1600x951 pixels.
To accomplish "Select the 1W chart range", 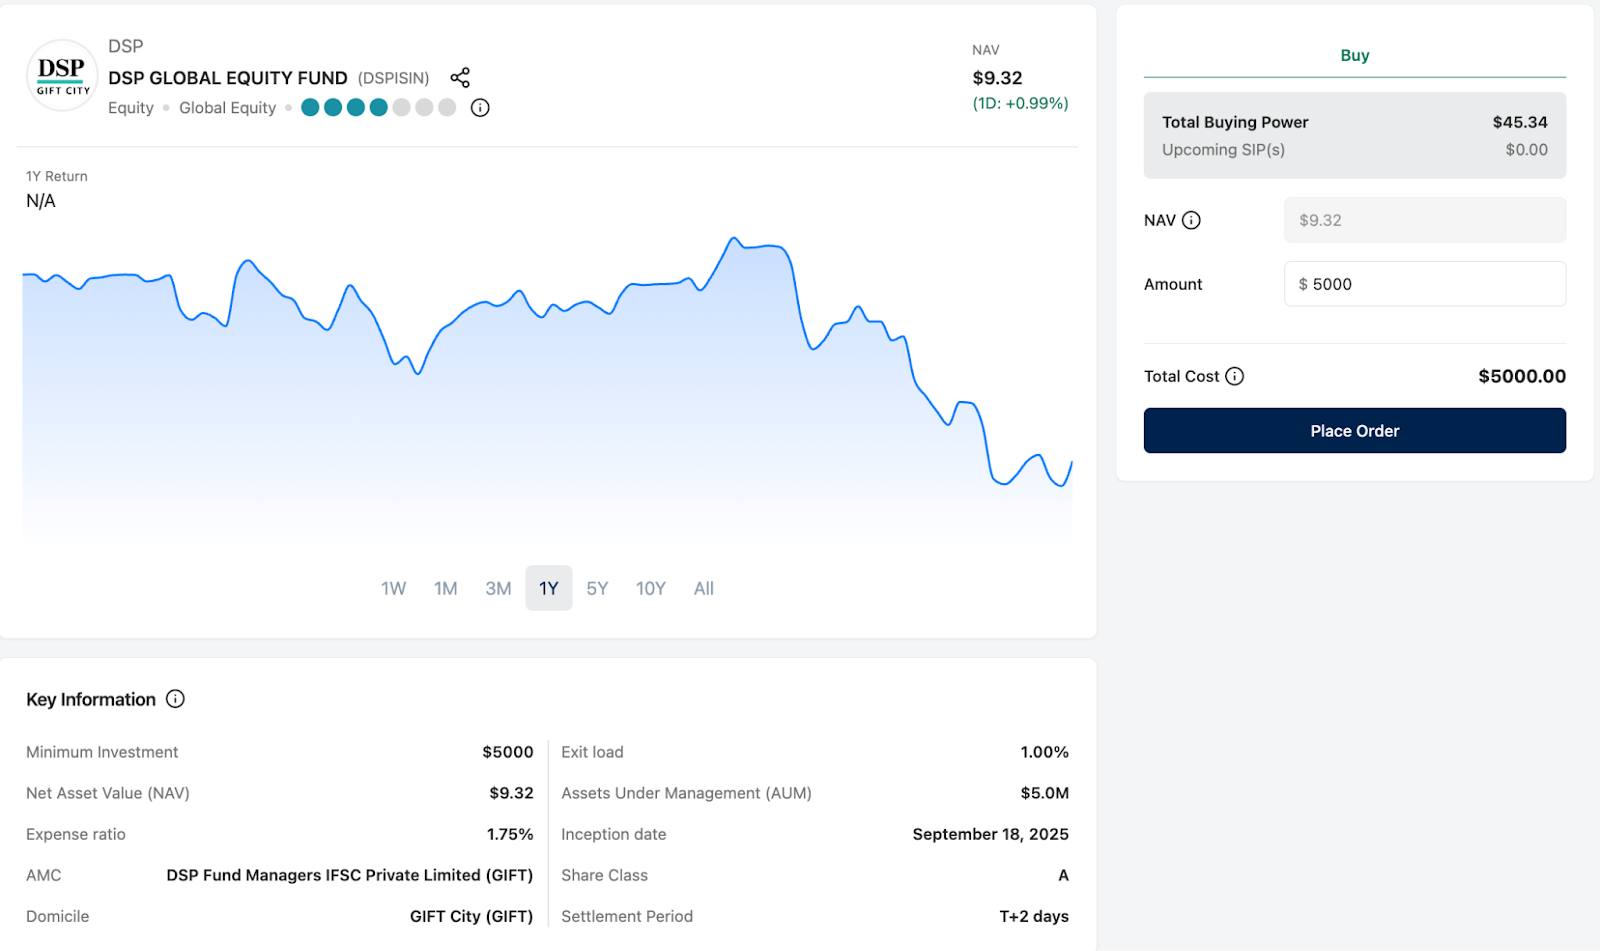I will pos(393,589).
